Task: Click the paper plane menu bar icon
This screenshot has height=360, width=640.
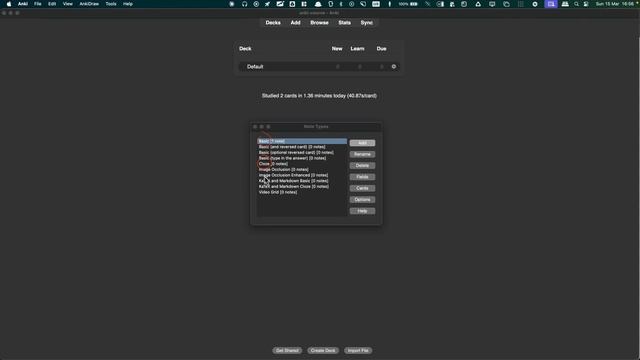Action: tap(267, 4)
